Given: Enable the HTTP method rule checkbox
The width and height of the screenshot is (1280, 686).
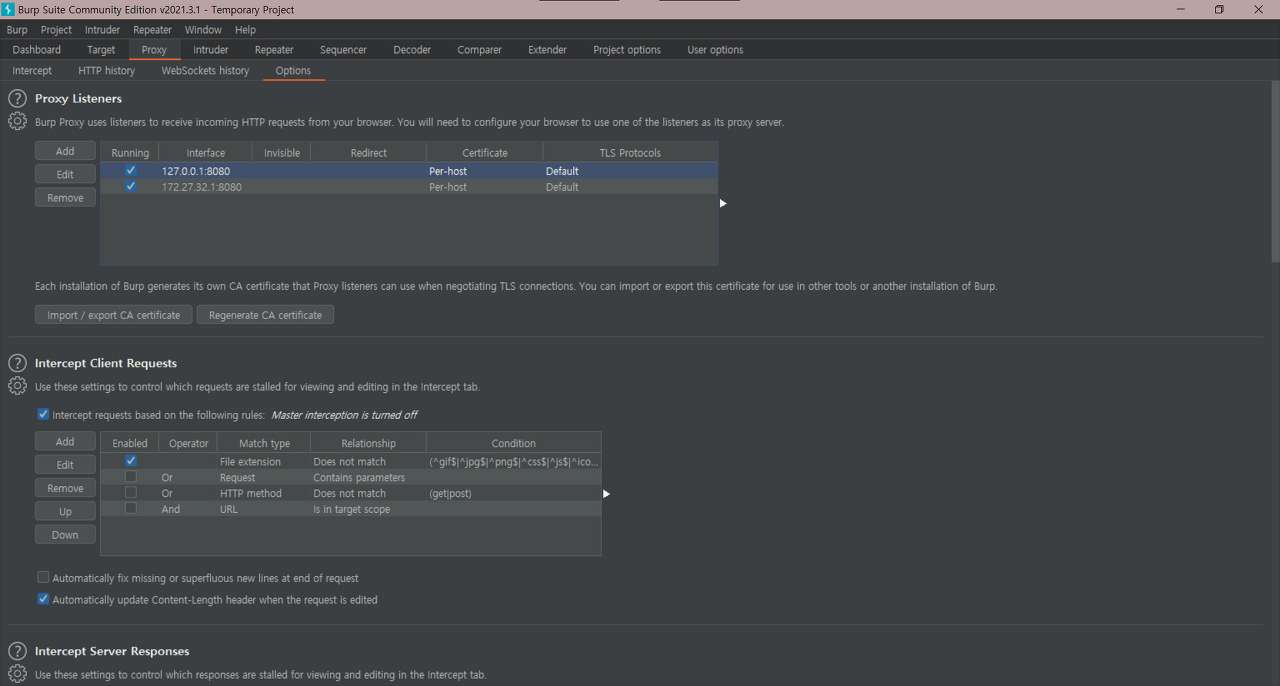Looking at the screenshot, I should [x=131, y=493].
